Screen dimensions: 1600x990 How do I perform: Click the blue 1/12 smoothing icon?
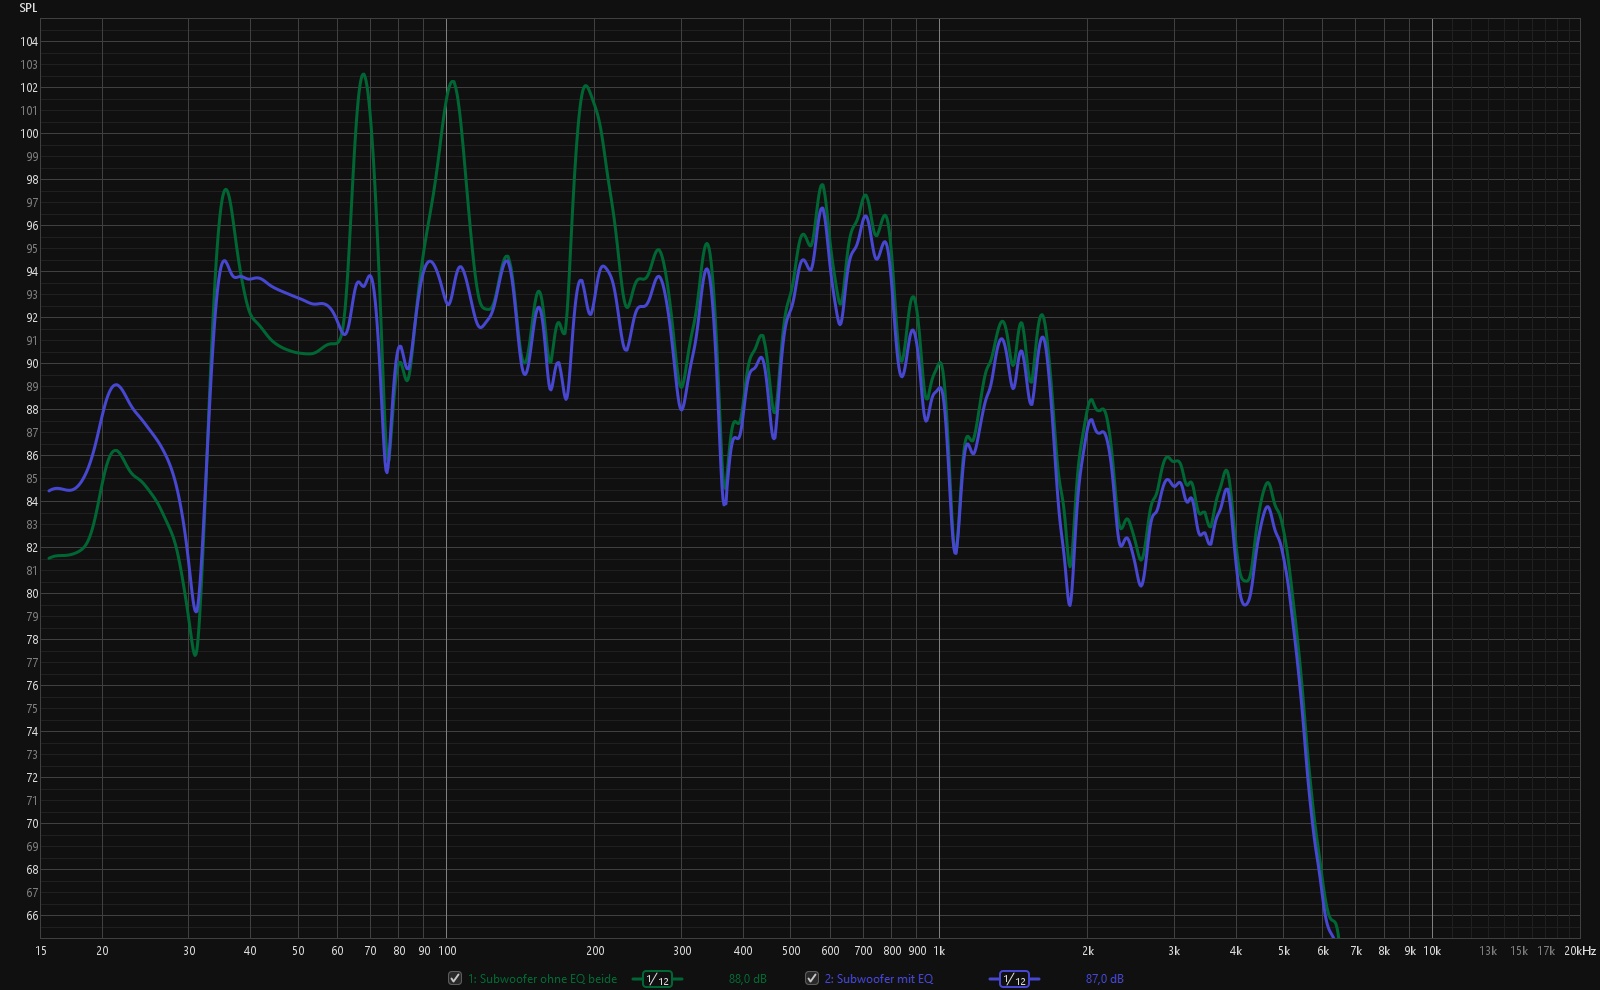pyautogui.click(x=1014, y=979)
